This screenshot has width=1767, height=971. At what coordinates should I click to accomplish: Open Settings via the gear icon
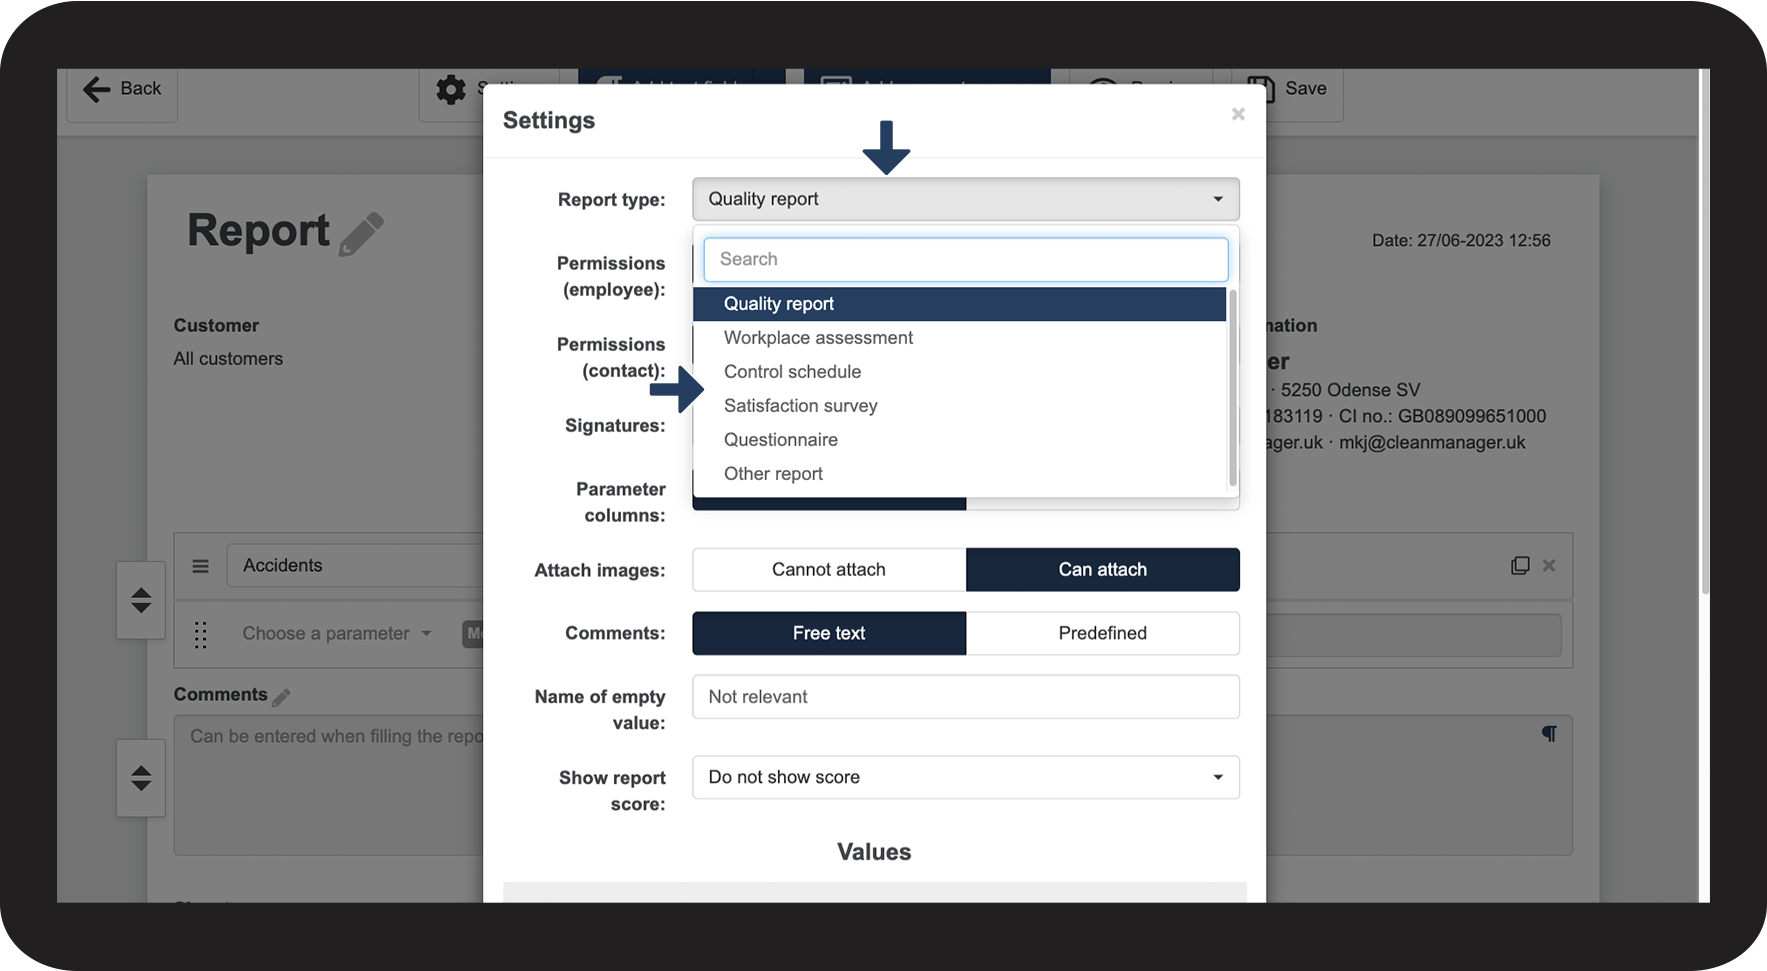pos(451,90)
